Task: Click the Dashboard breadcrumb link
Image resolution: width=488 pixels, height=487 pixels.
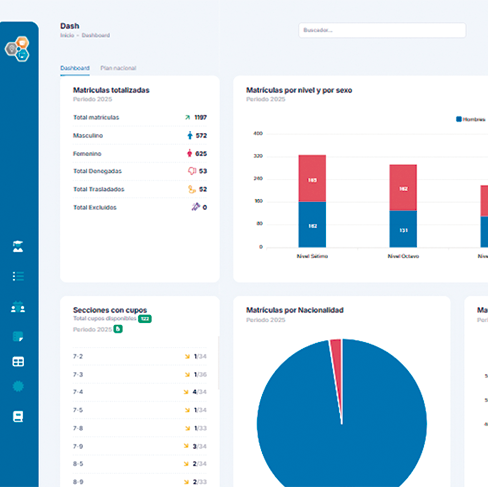Action: pyautogui.click(x=96, y=35)
